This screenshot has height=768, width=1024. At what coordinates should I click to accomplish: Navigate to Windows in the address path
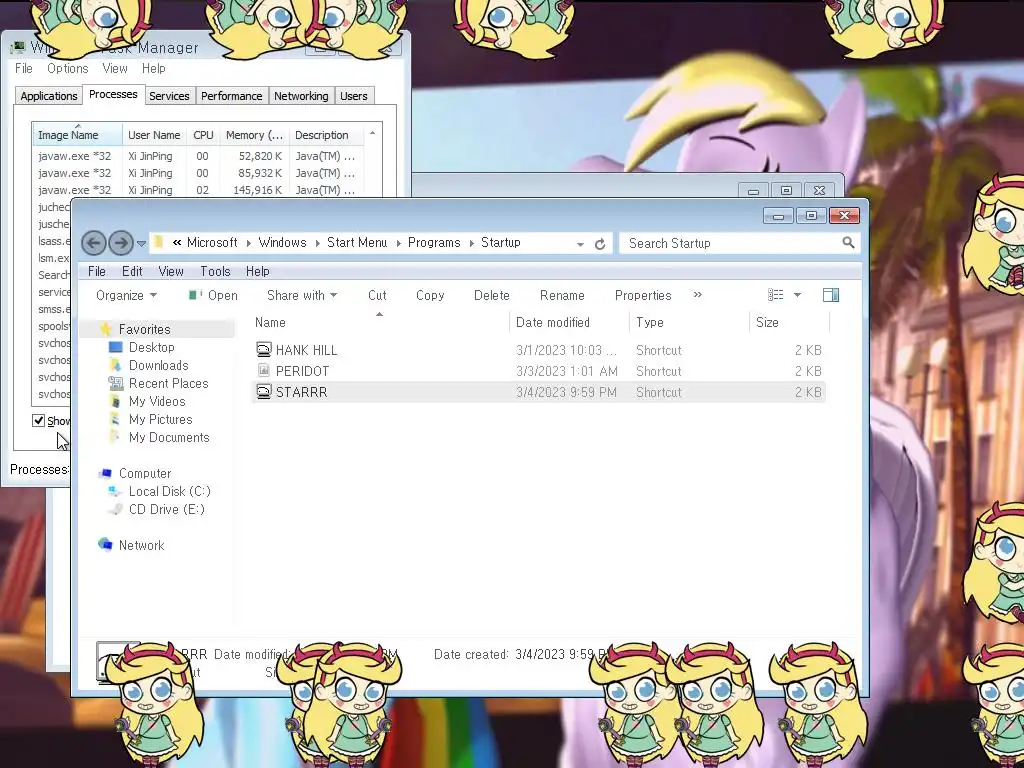[x=282, y=242]
